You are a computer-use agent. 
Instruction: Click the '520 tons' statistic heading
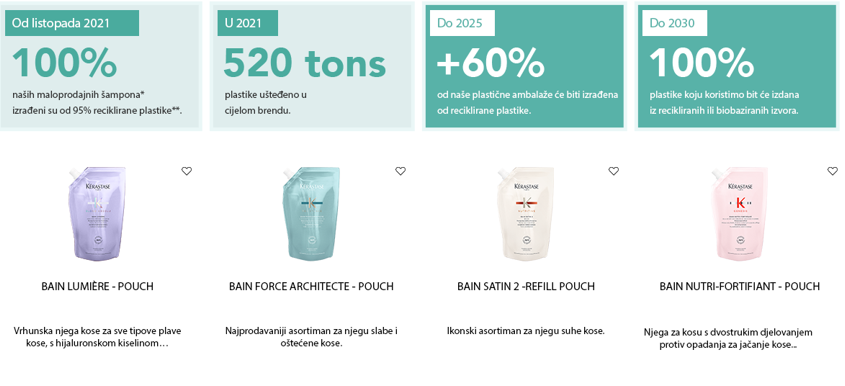[305, 64]
